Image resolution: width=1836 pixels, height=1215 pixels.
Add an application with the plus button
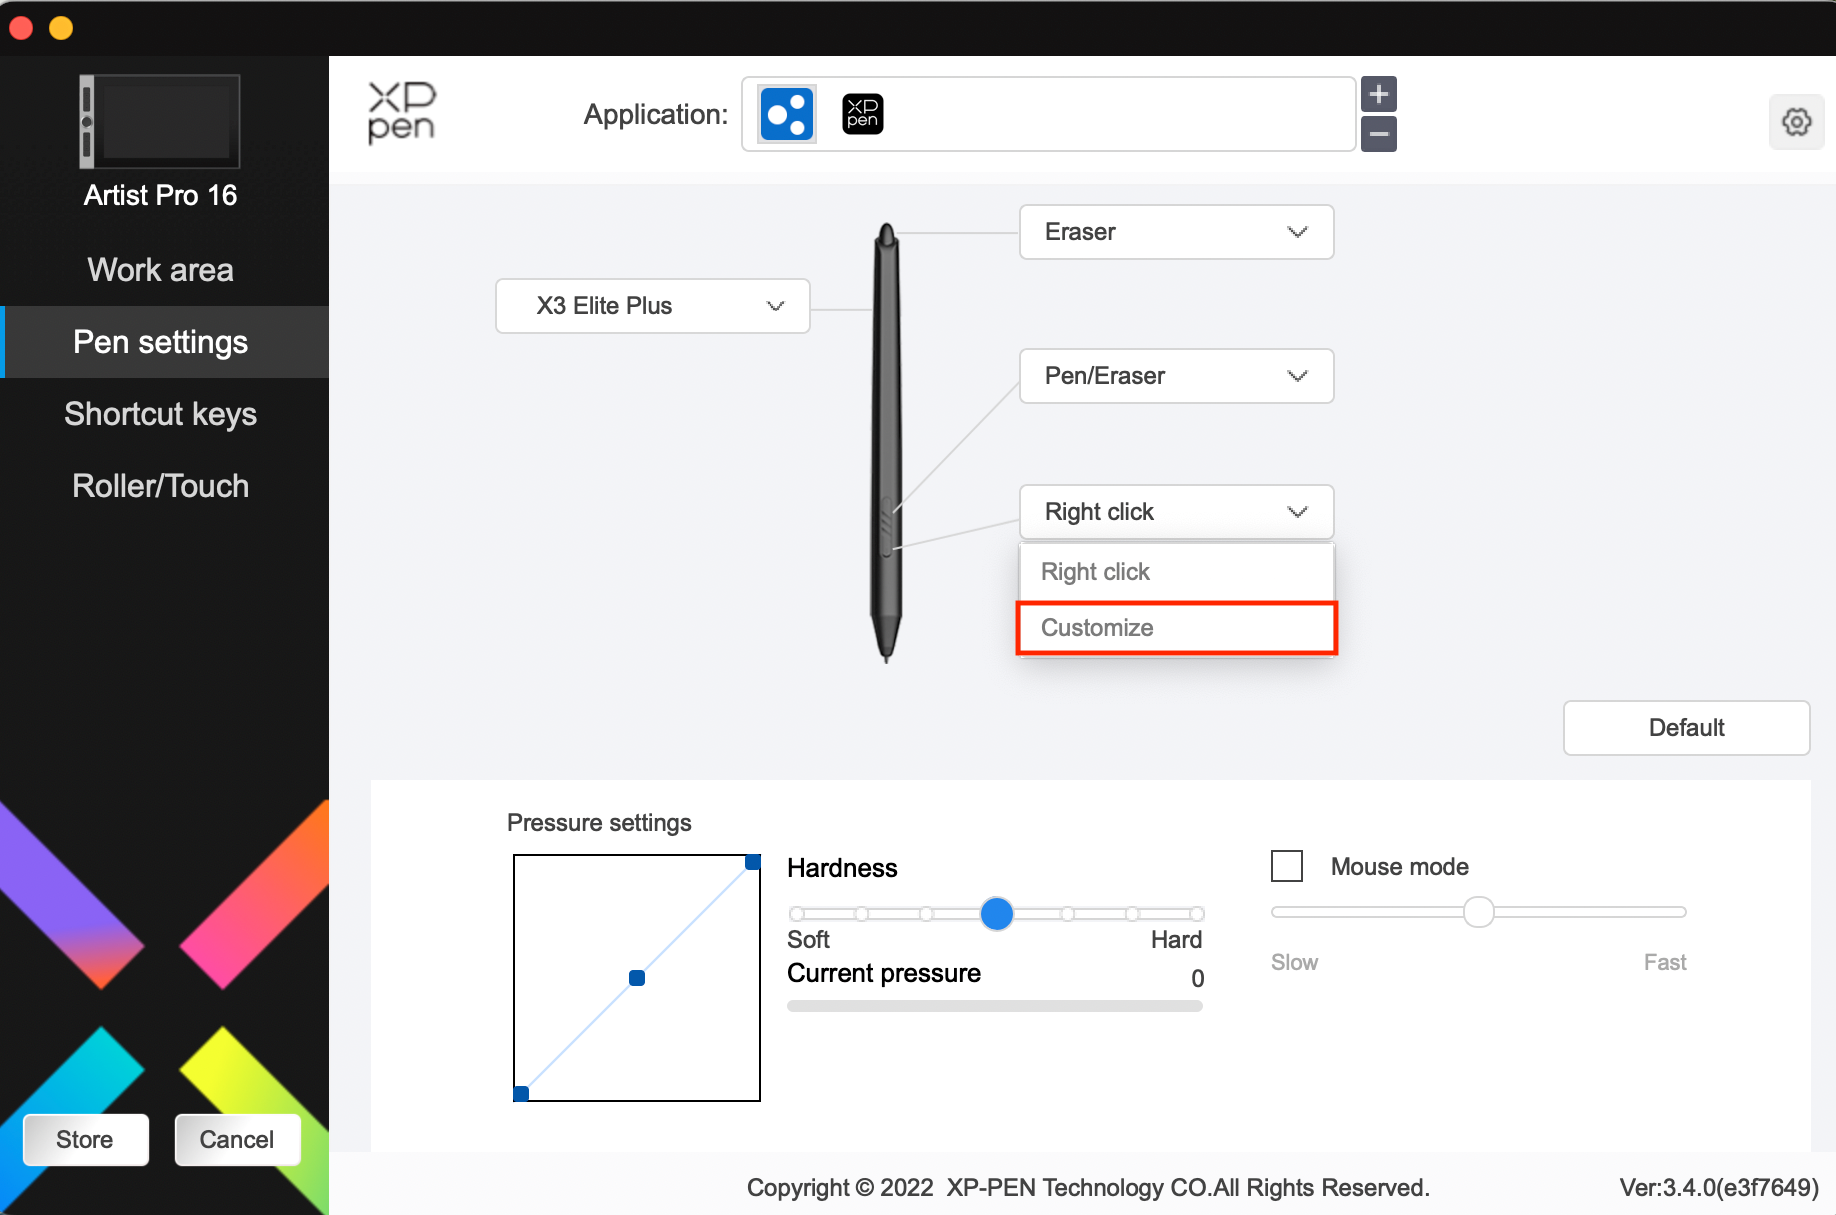1379,94
